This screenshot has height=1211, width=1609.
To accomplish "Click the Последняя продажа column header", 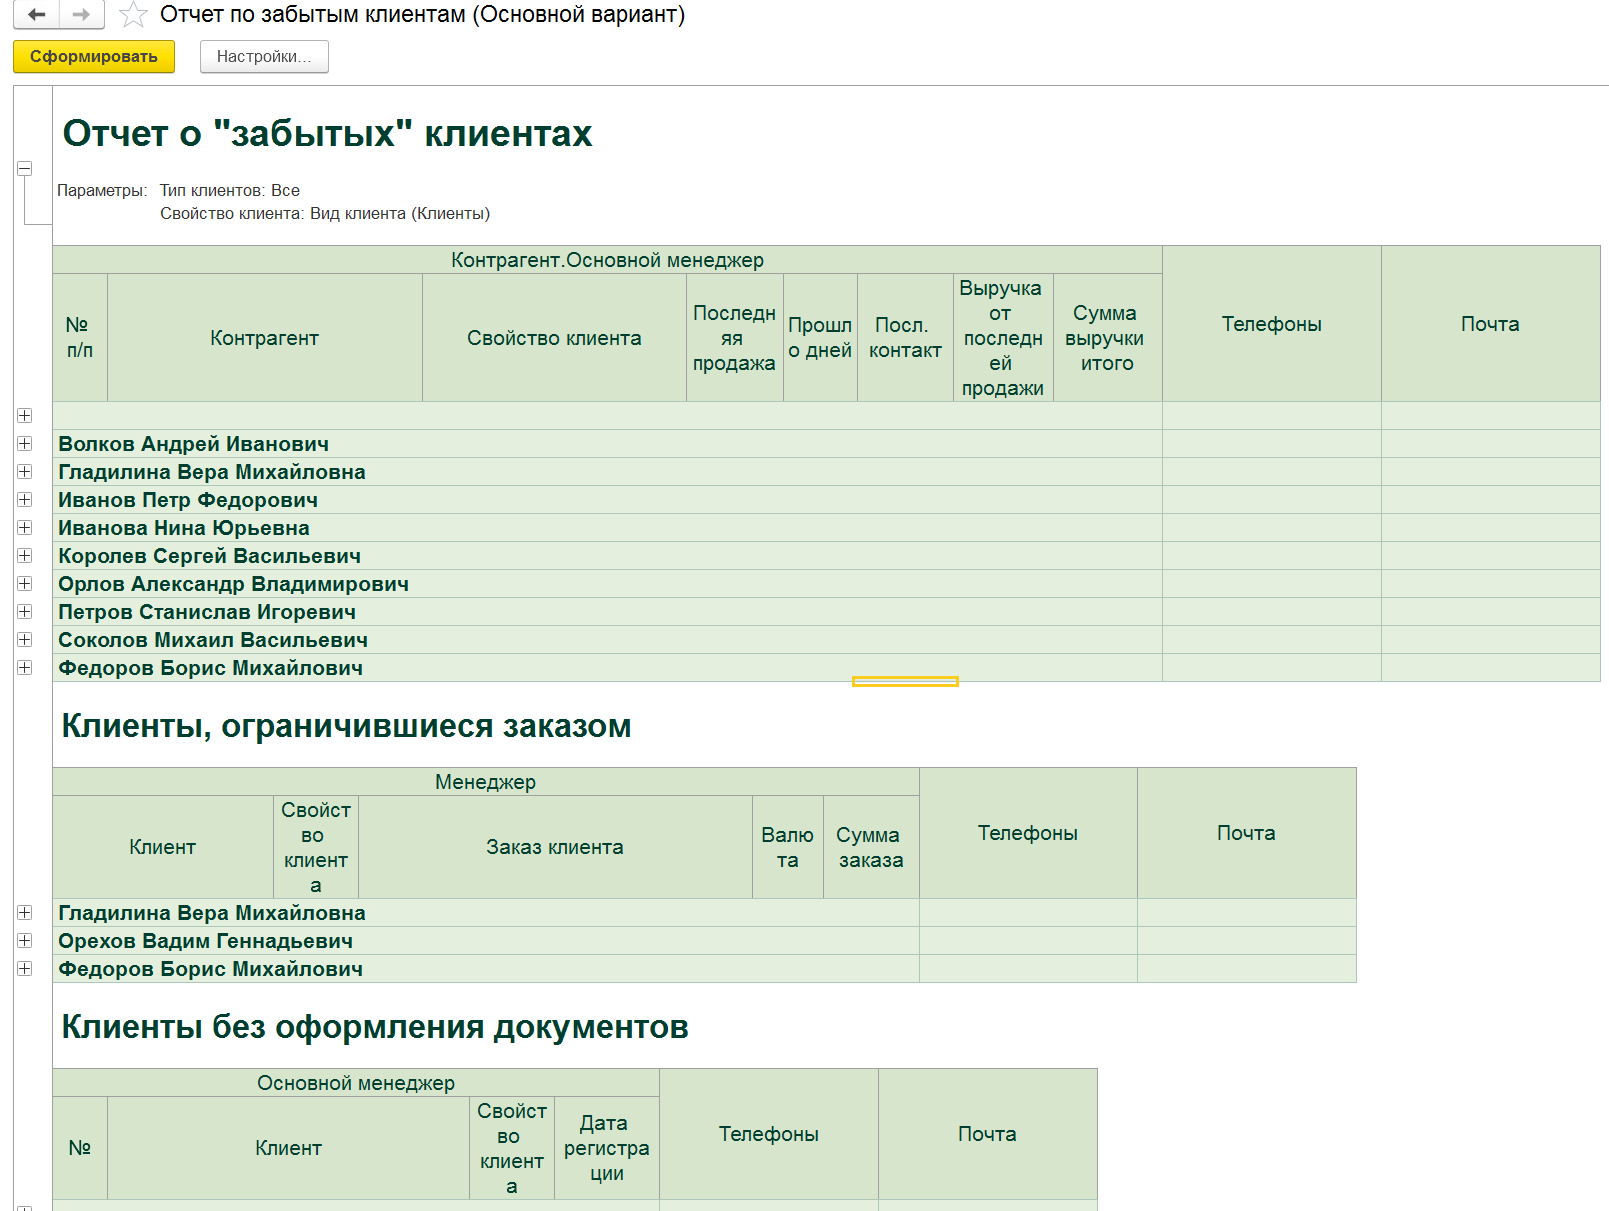I will (735, 338).
